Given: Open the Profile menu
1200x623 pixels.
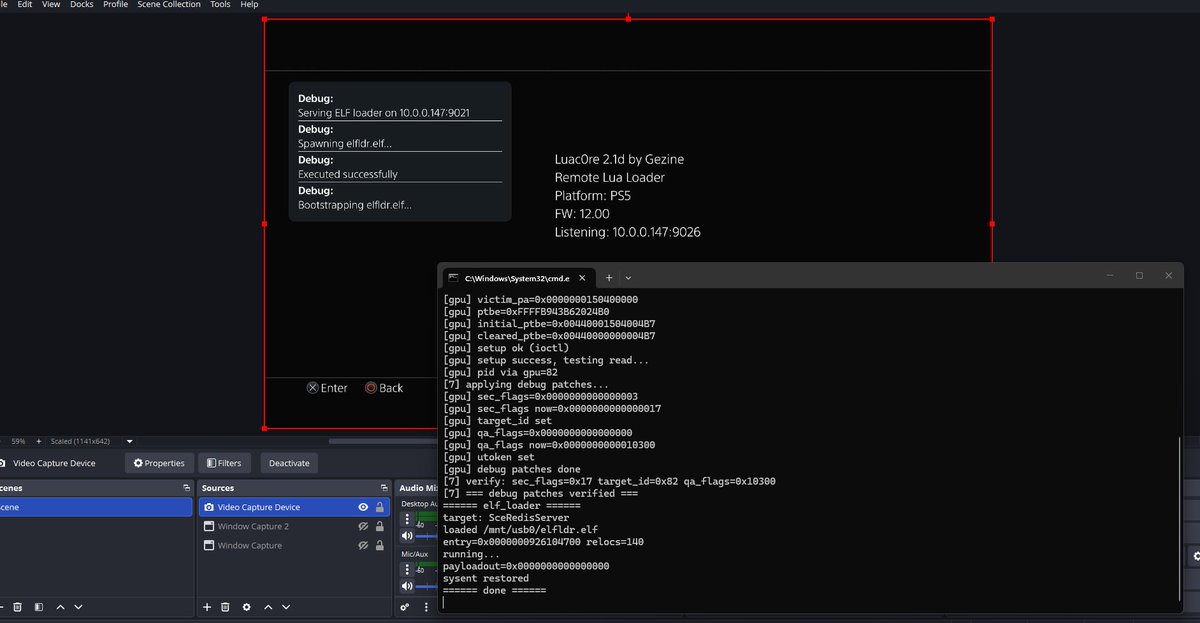Looking at the screenshot, I should 115,4.
